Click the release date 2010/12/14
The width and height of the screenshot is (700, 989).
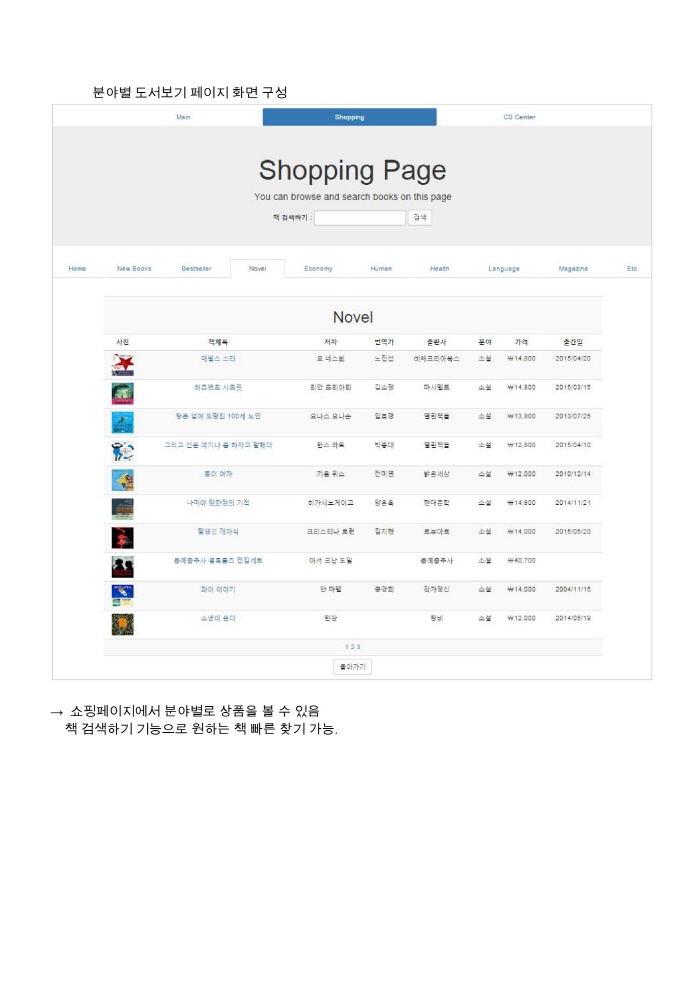pos(573,474)
